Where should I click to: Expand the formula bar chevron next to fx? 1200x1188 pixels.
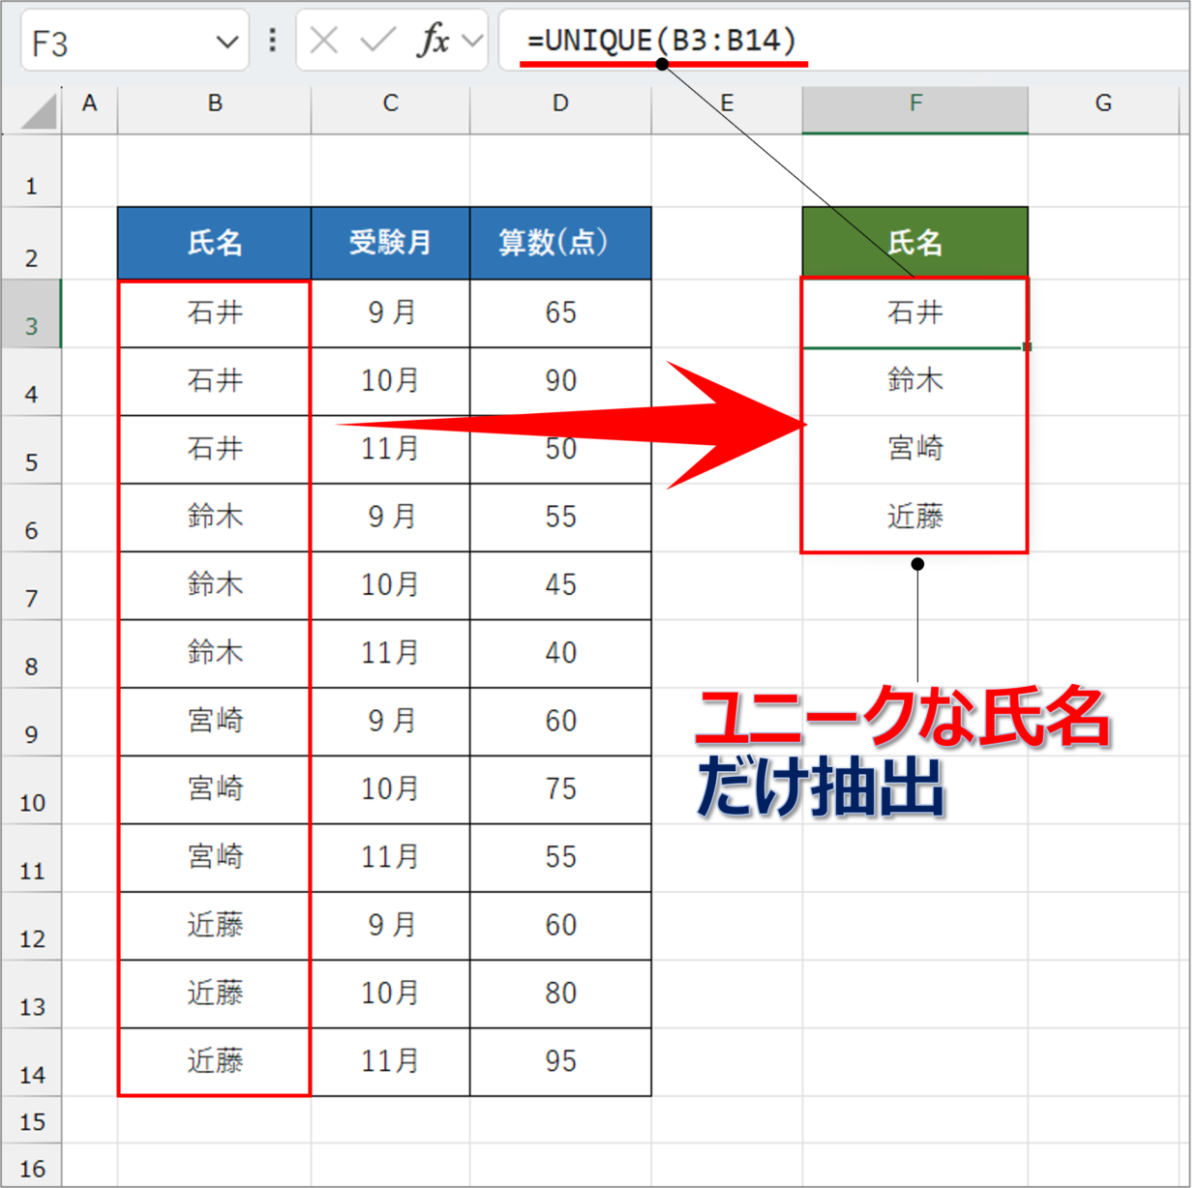472,42
